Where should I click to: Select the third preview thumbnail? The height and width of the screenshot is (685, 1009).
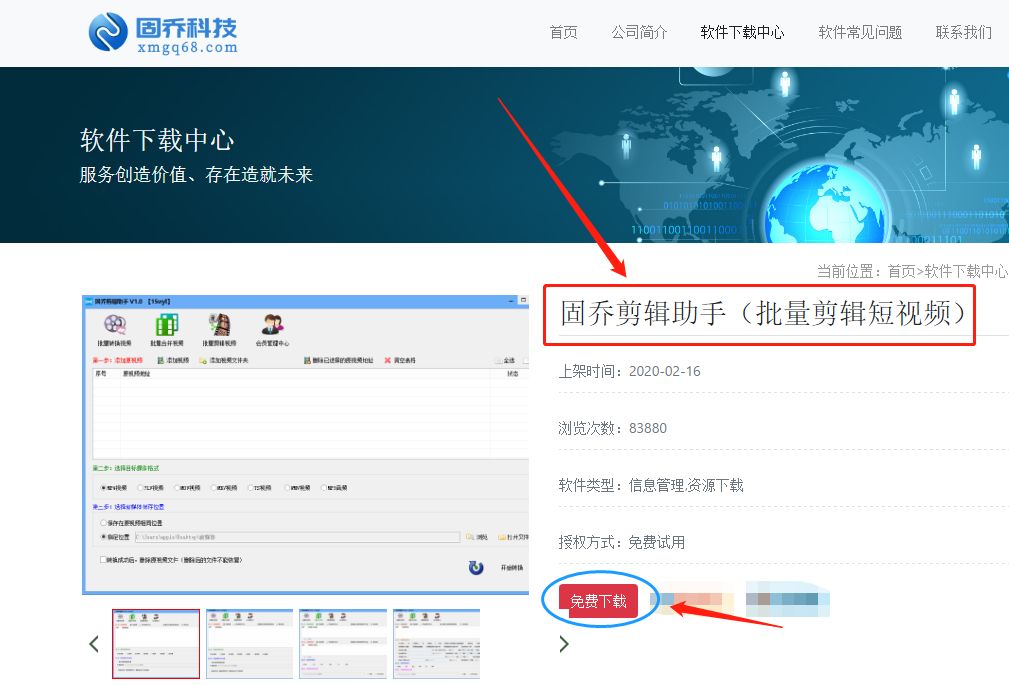point(343,643)
